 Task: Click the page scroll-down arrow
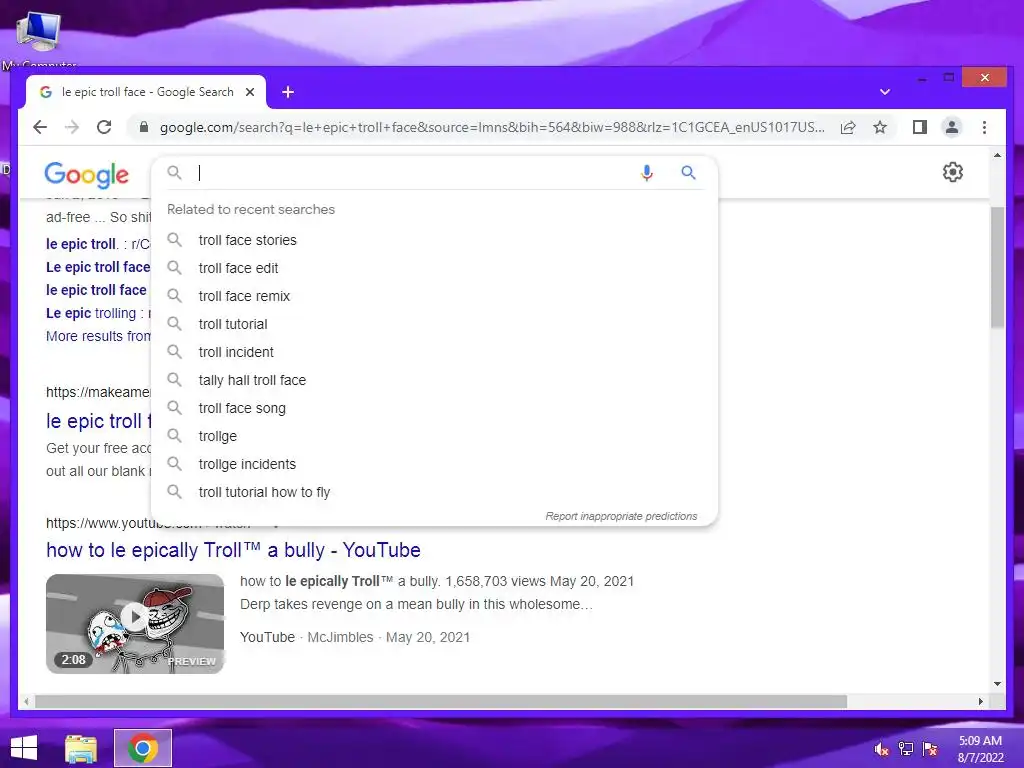(997, 684)
